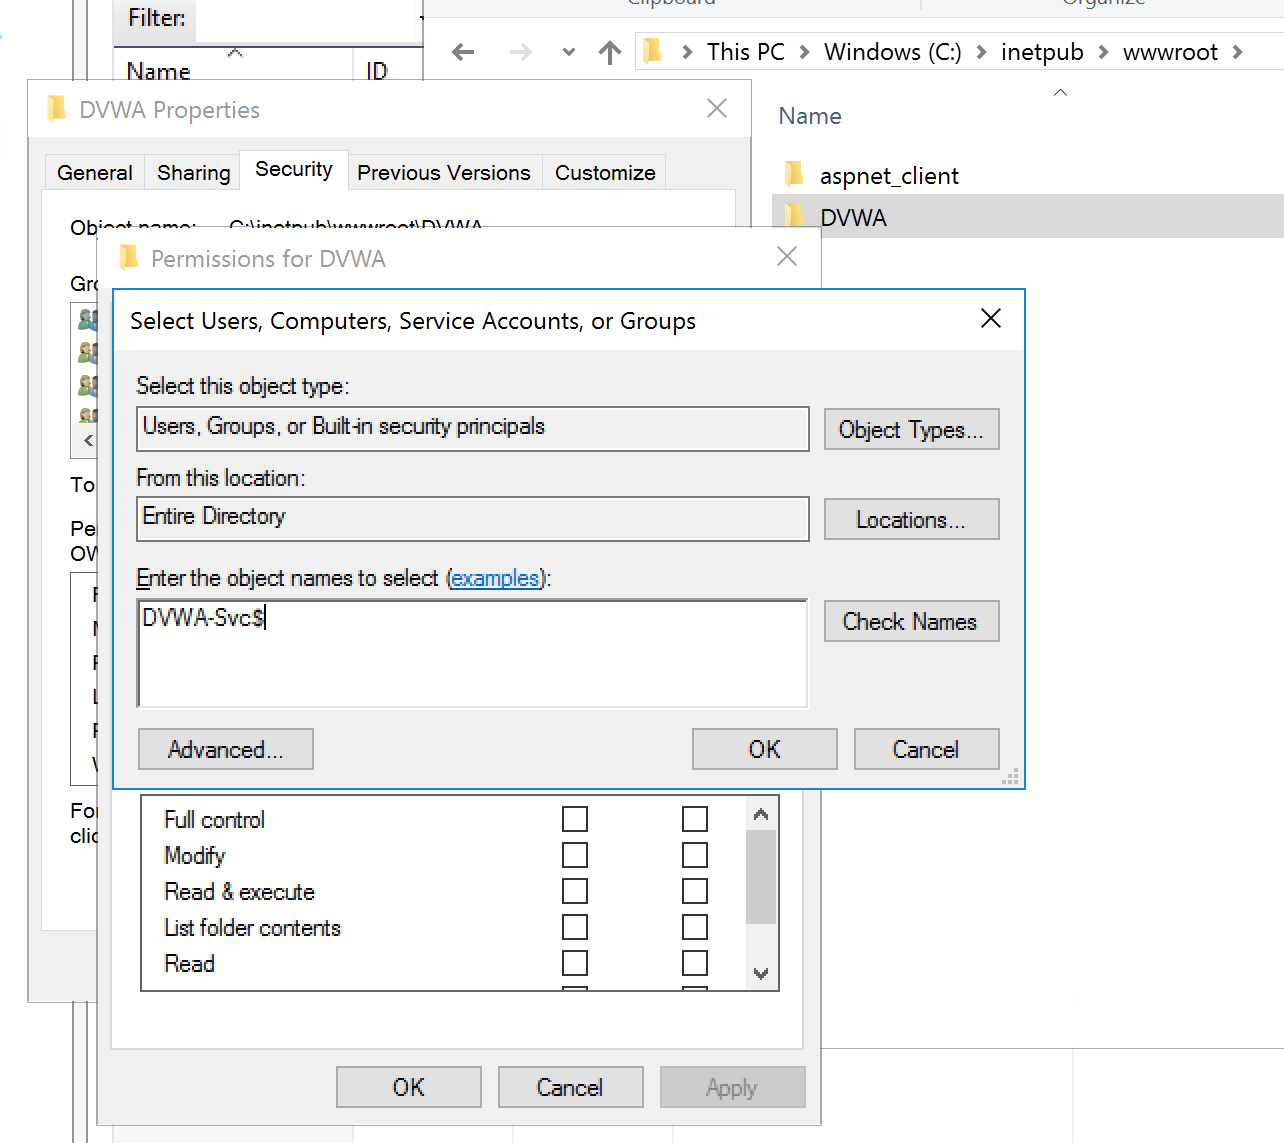Select the aspnet_client folder icon
Screen dimensions: 1284x1143
795,175
